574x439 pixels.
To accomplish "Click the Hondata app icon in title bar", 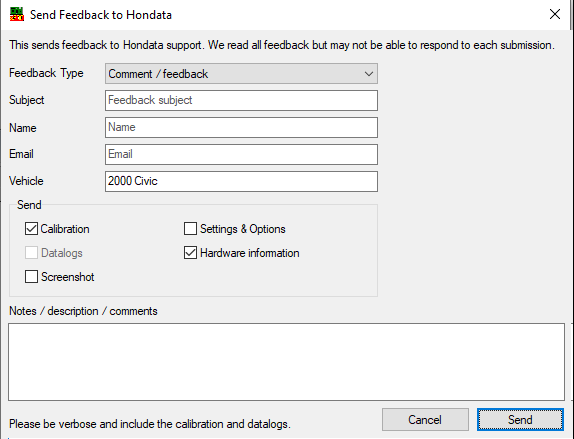I will click(16, 15).
